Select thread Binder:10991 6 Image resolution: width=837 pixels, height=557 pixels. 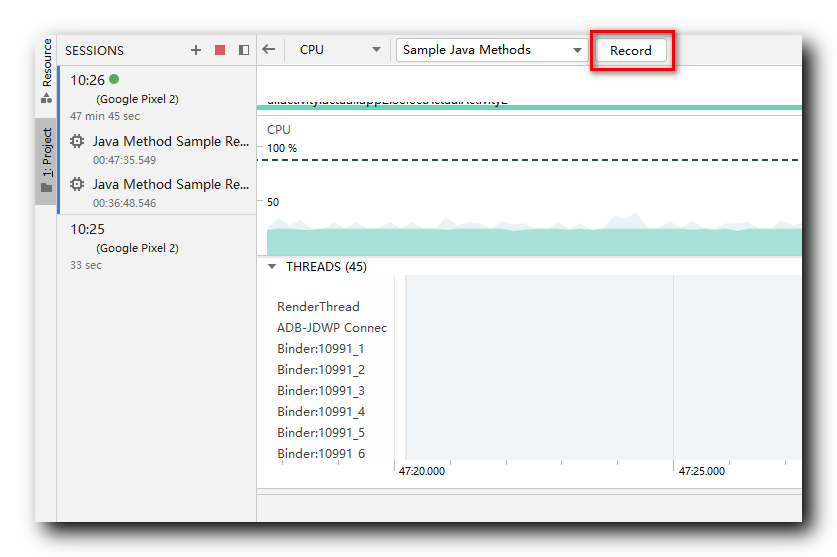tap(321, 453)
